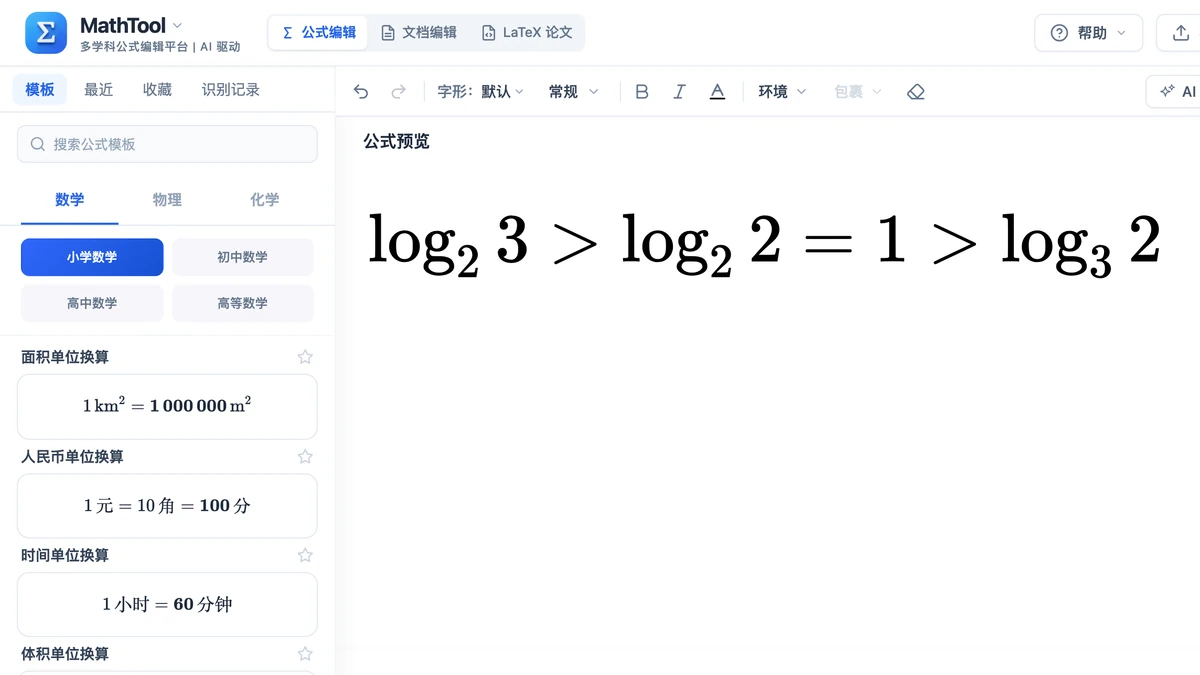Select the 收藏 sidebar tab
The height and width of the screenshot is (675, 1200).
pos(157,90)
